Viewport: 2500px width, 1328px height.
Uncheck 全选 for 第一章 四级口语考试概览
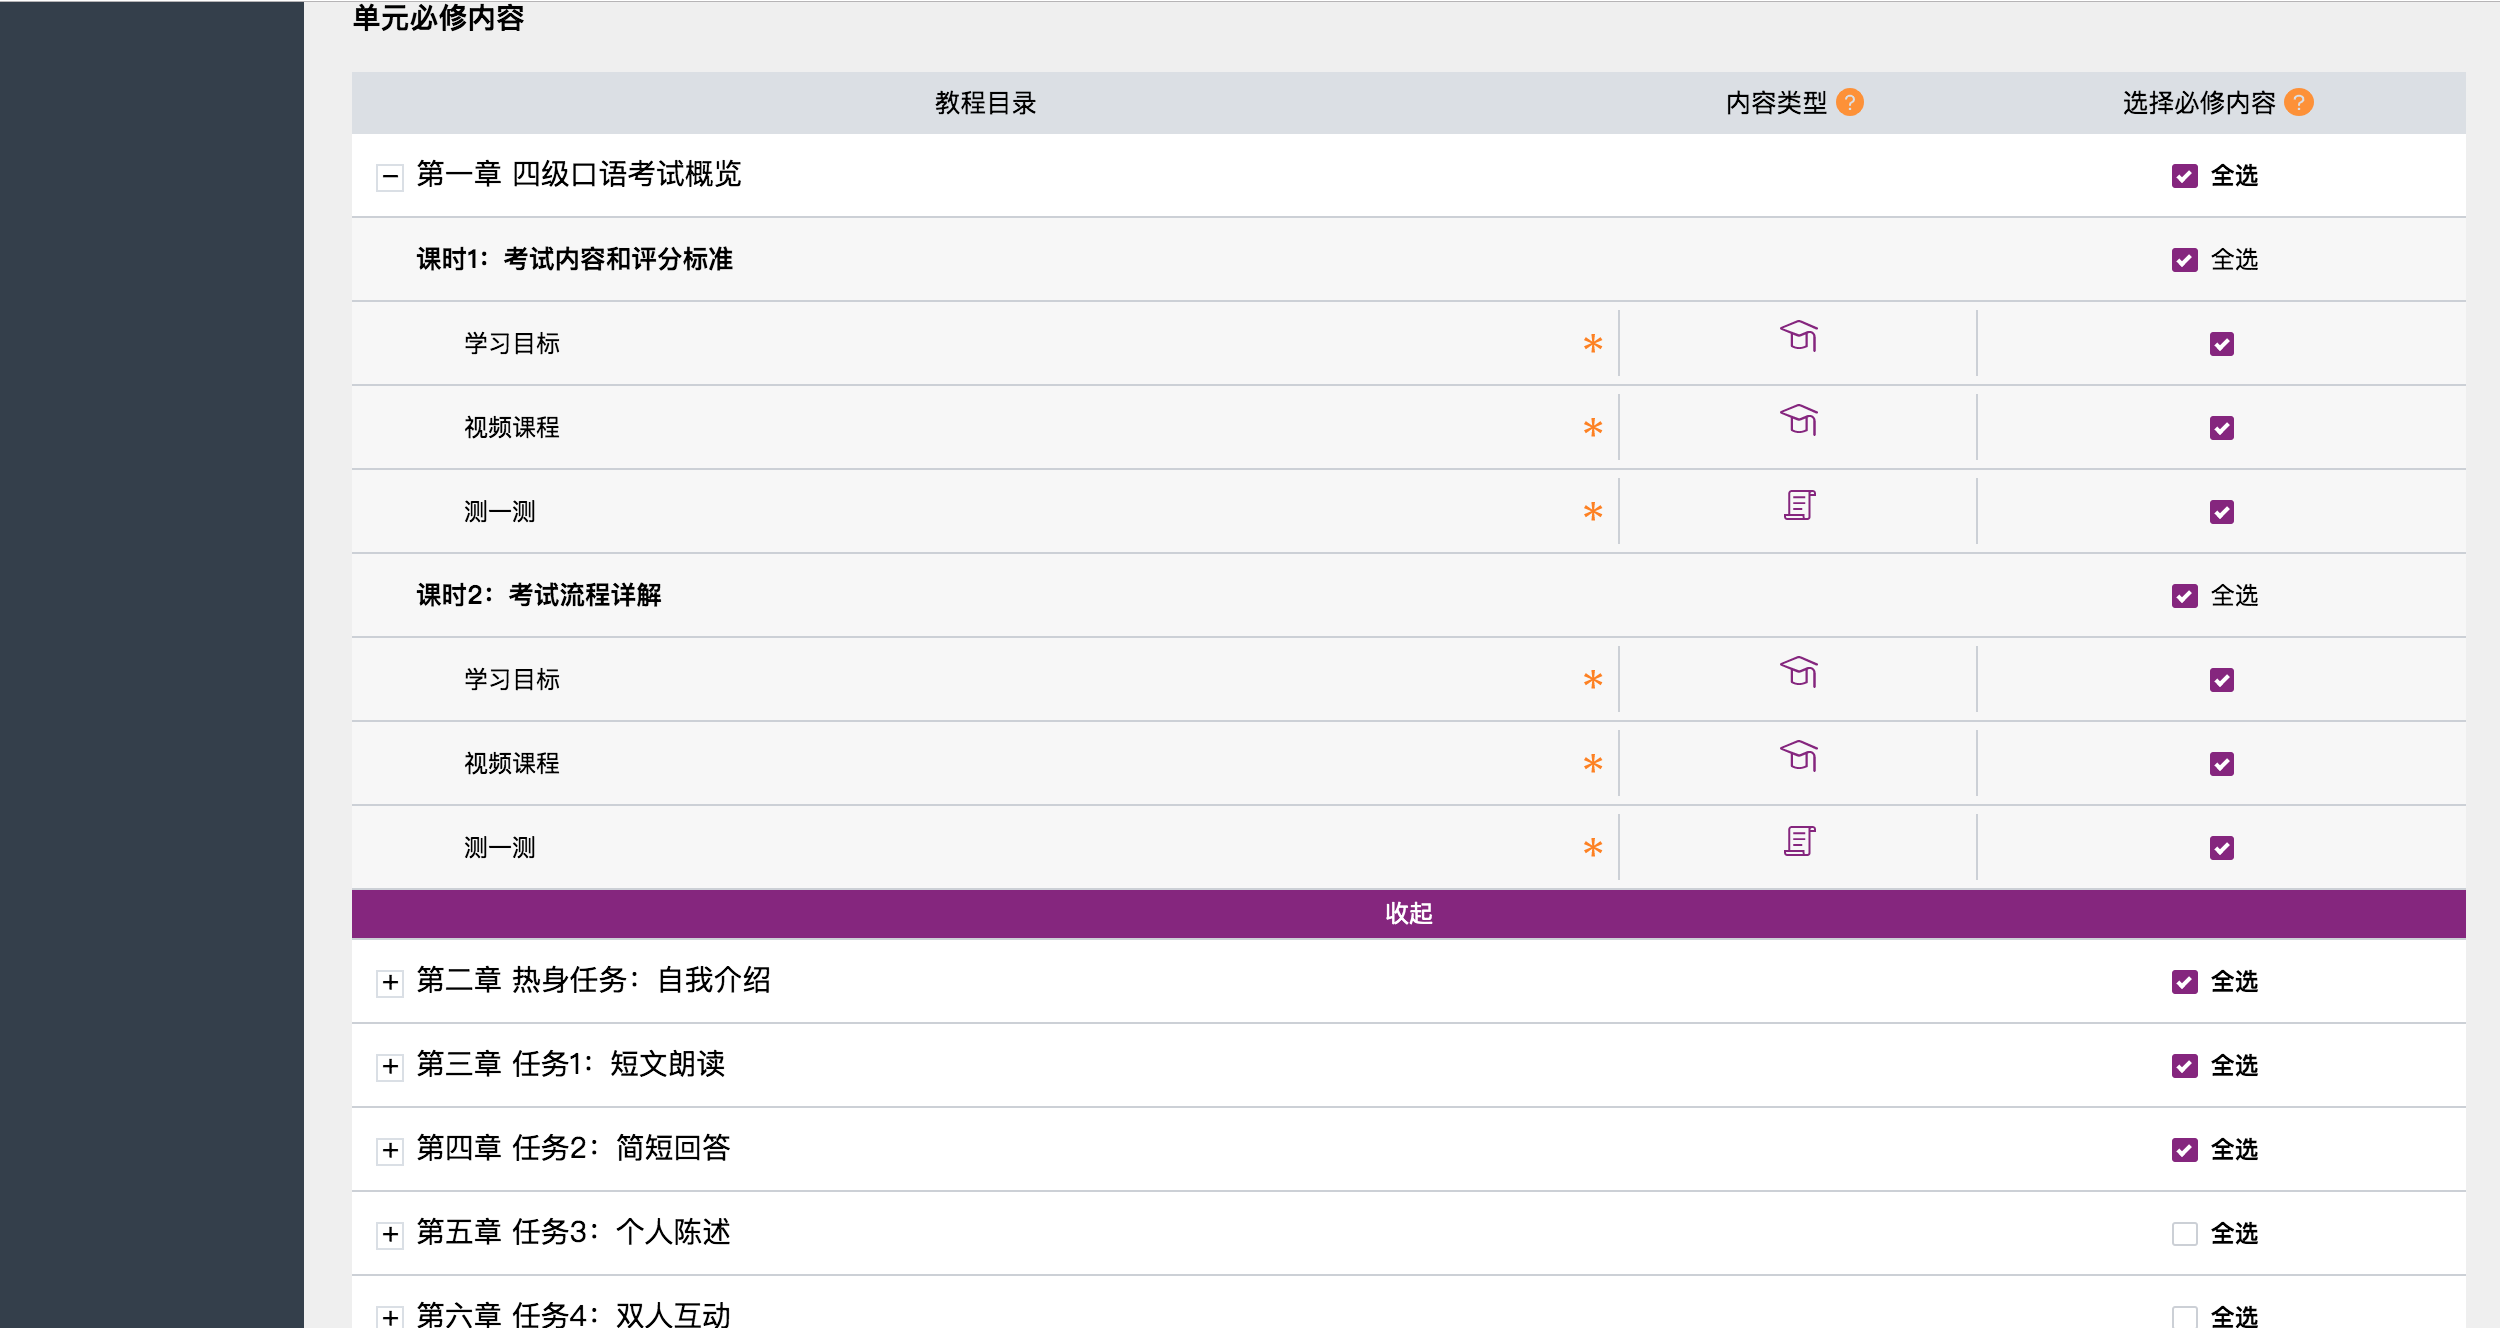click(x=2184, y=176)
